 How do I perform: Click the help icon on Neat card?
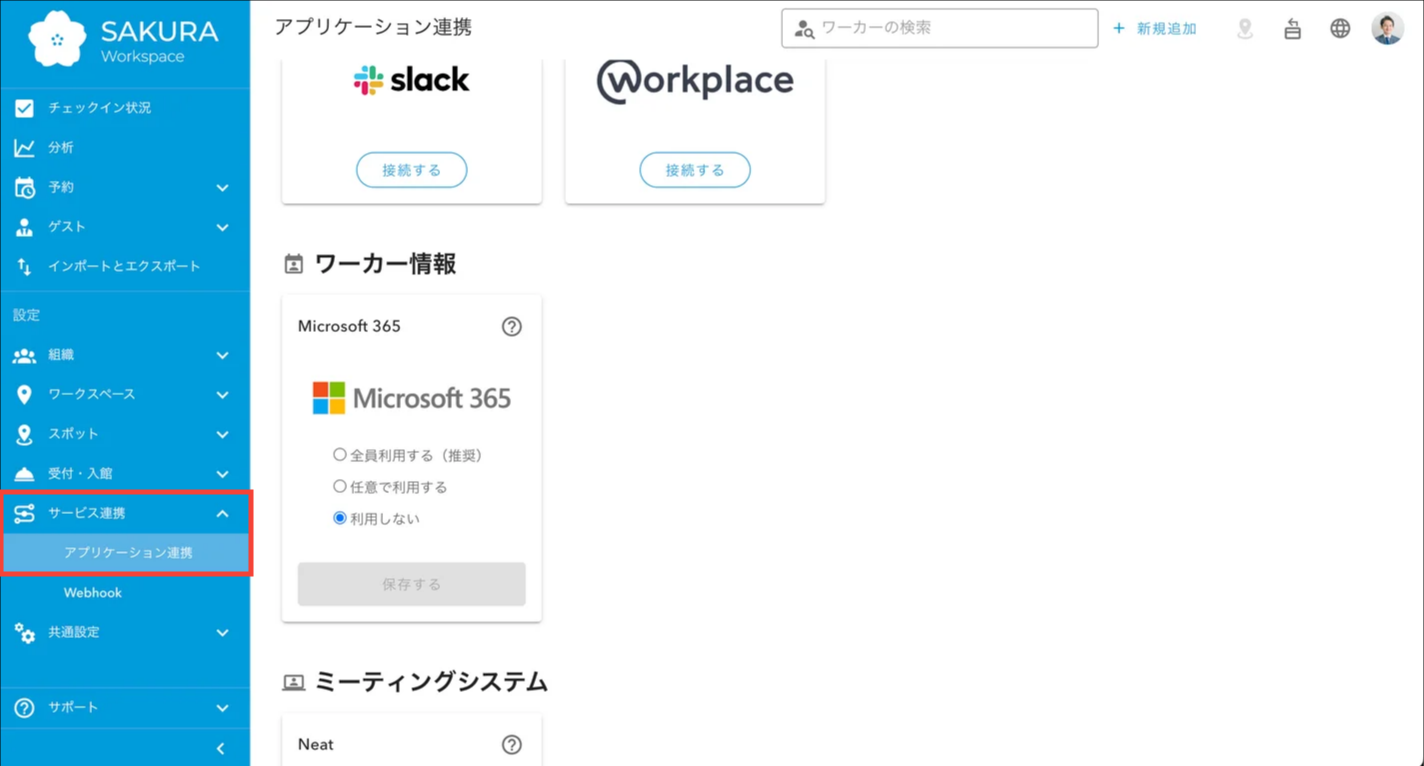[x=511, y=745]
